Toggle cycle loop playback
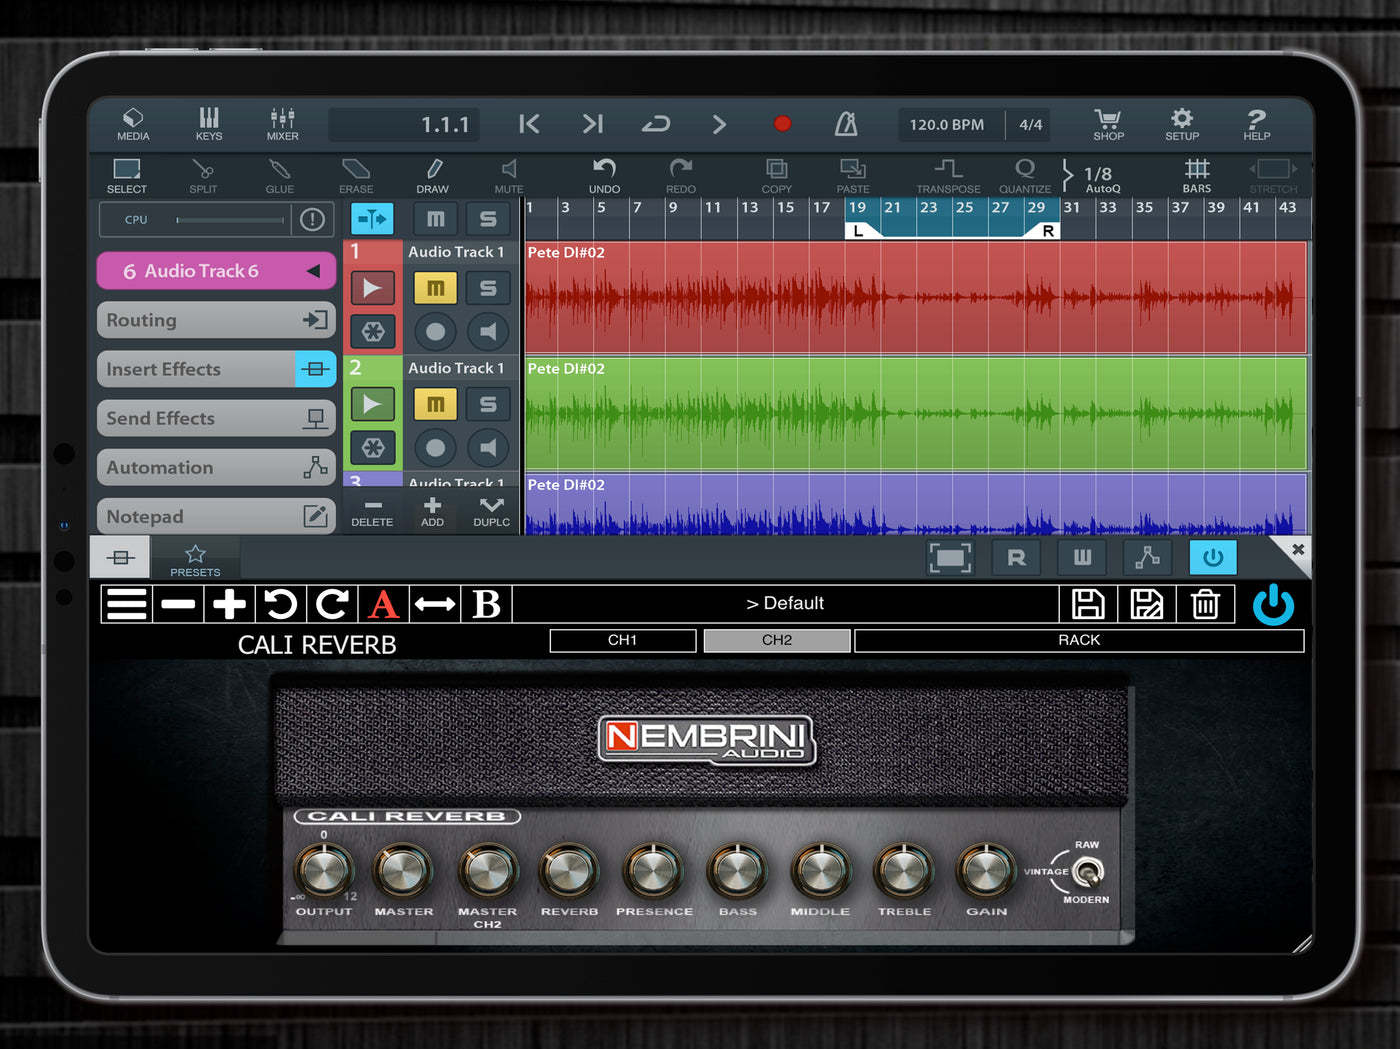This screenshot has width=1400, height=1049. (x=656, y=124)
